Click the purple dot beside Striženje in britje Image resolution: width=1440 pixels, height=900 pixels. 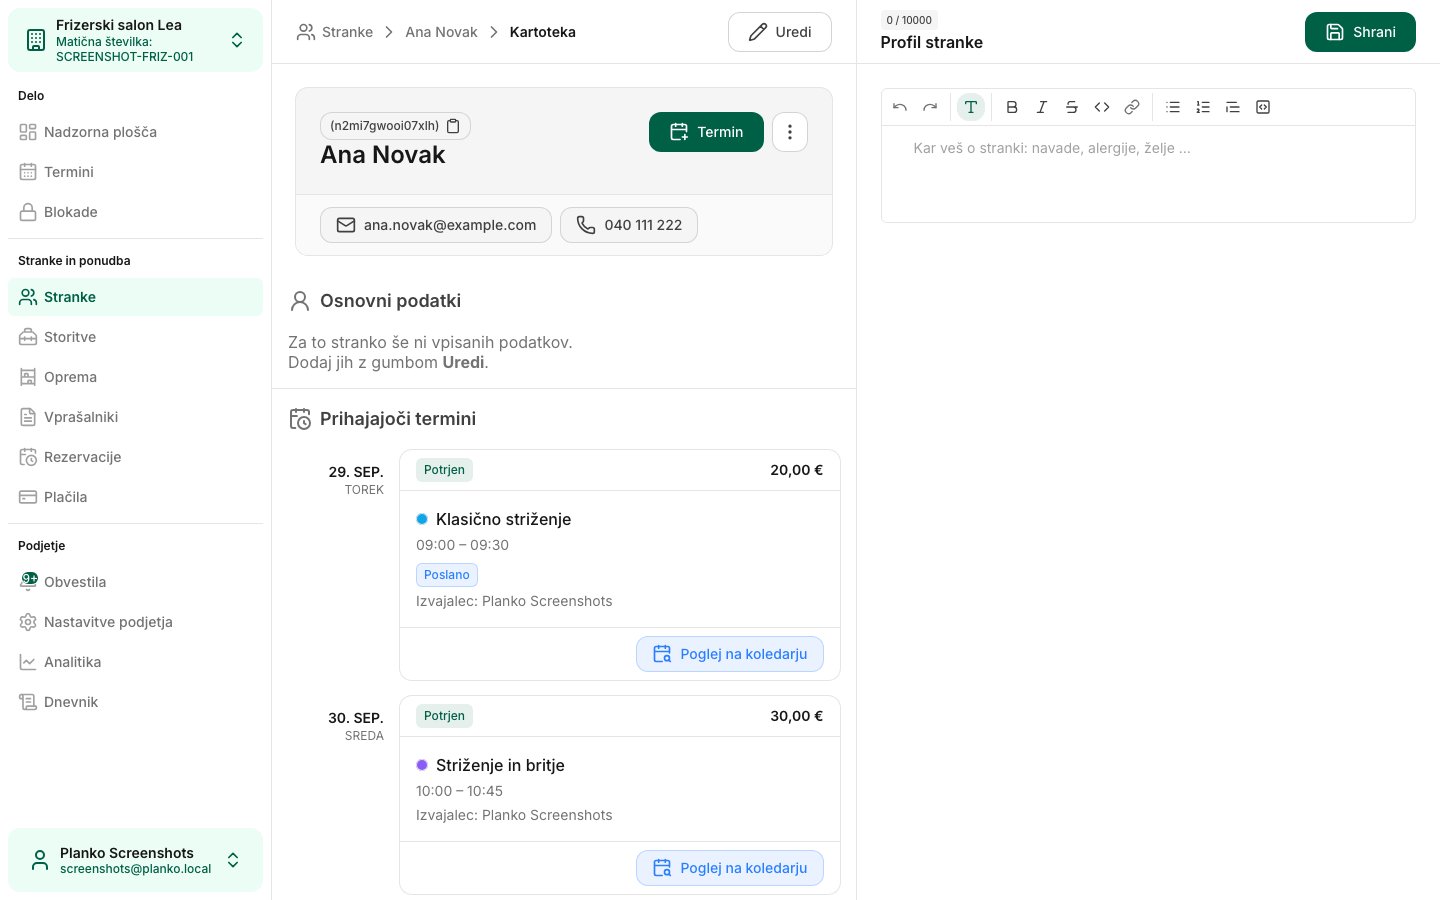[422, 765]
